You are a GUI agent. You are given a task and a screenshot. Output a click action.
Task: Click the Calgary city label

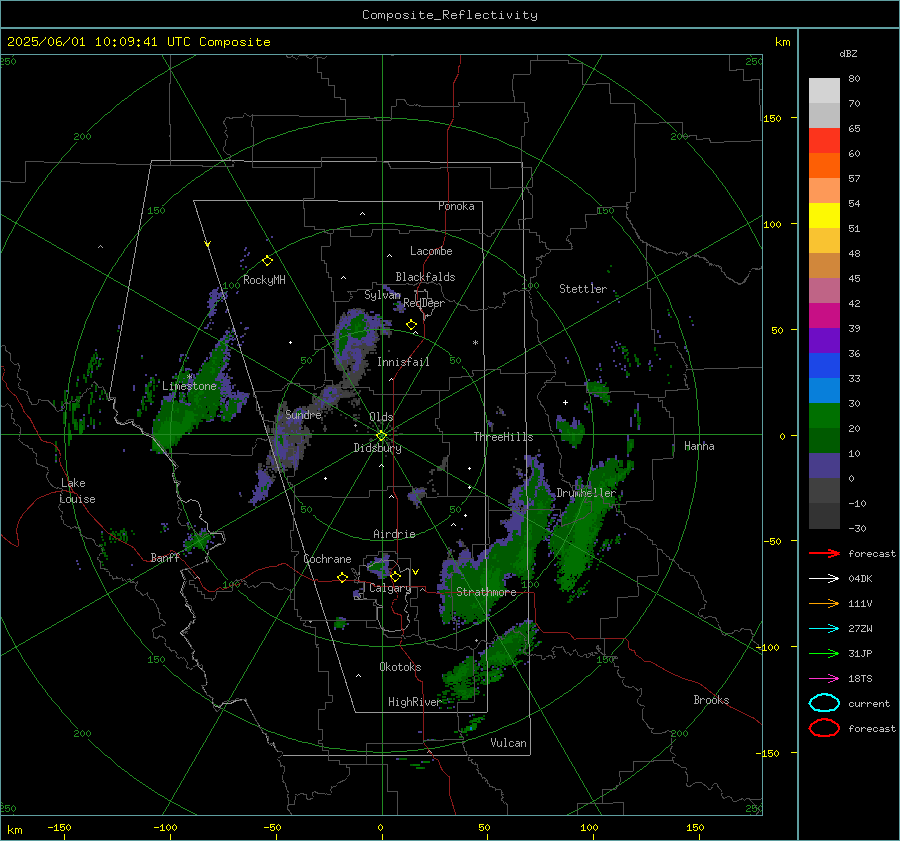390,588
